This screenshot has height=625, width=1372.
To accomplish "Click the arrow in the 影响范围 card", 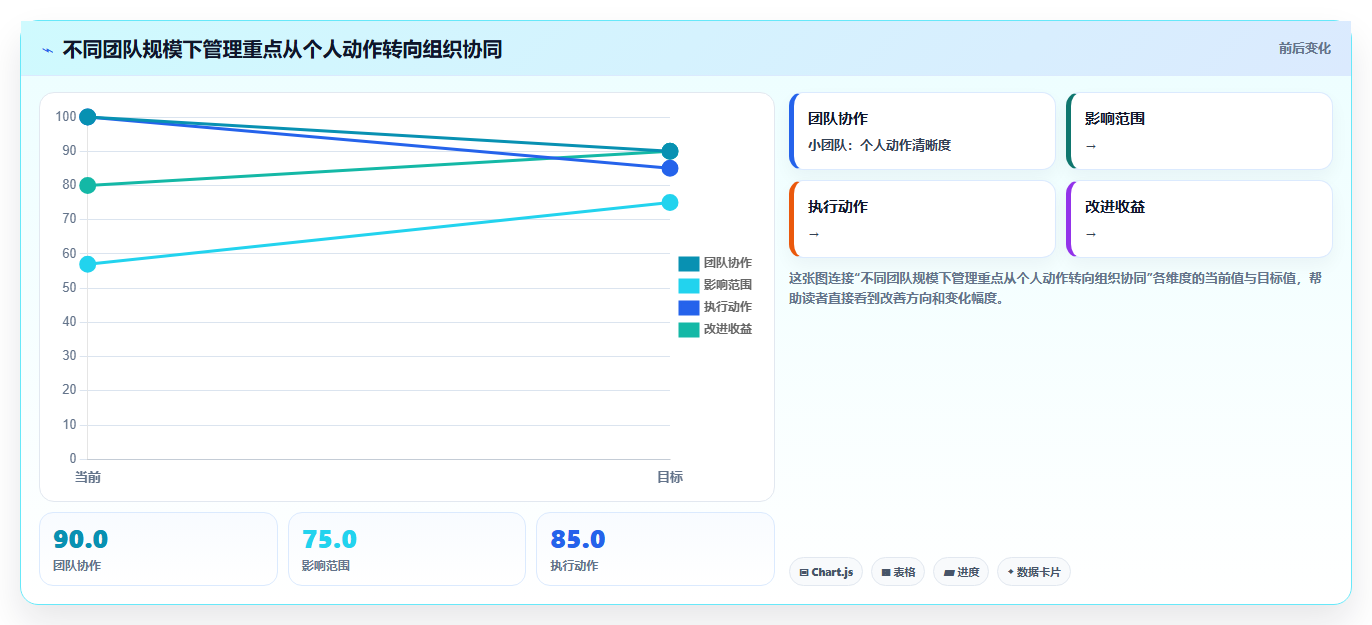I will click(x=1091, y=145).
